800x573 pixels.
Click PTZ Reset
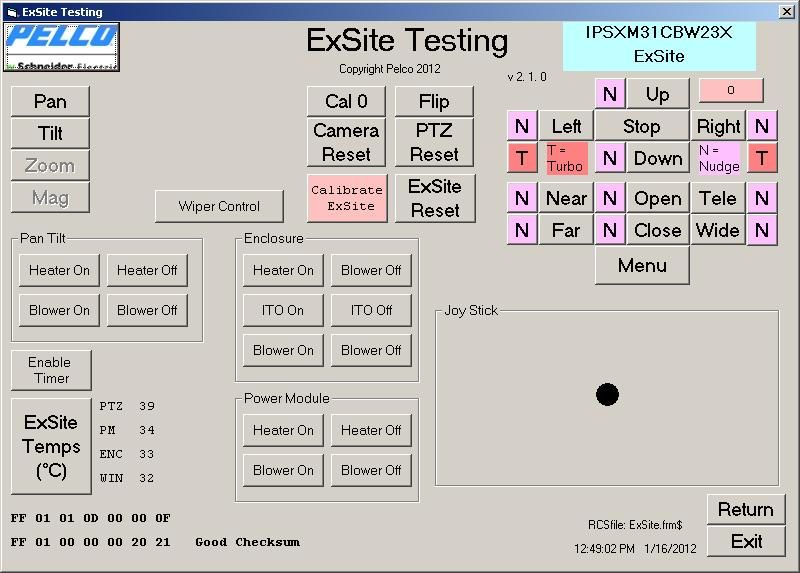434,142
